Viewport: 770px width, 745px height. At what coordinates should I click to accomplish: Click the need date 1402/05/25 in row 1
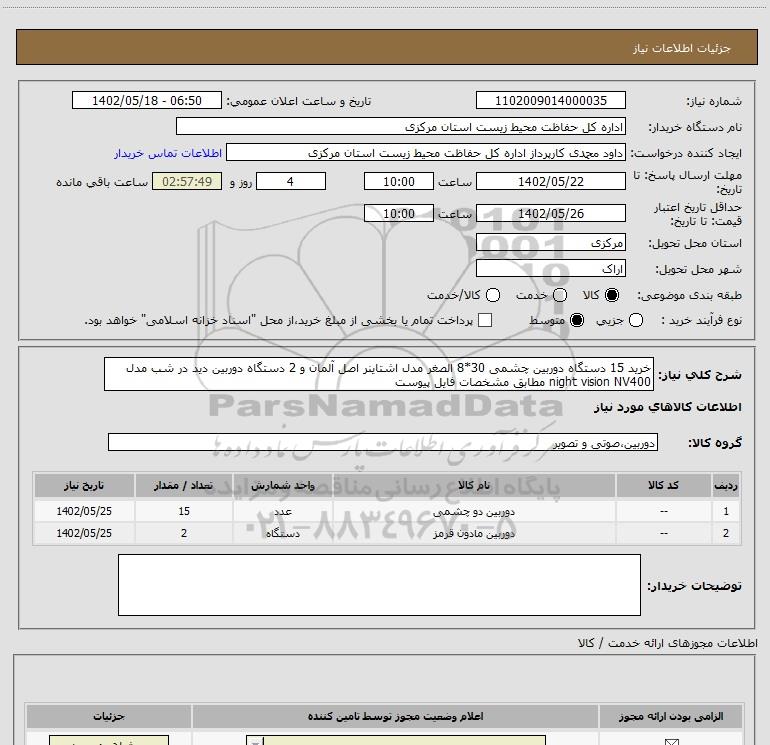pyautogui.click(x=84, y=511)
